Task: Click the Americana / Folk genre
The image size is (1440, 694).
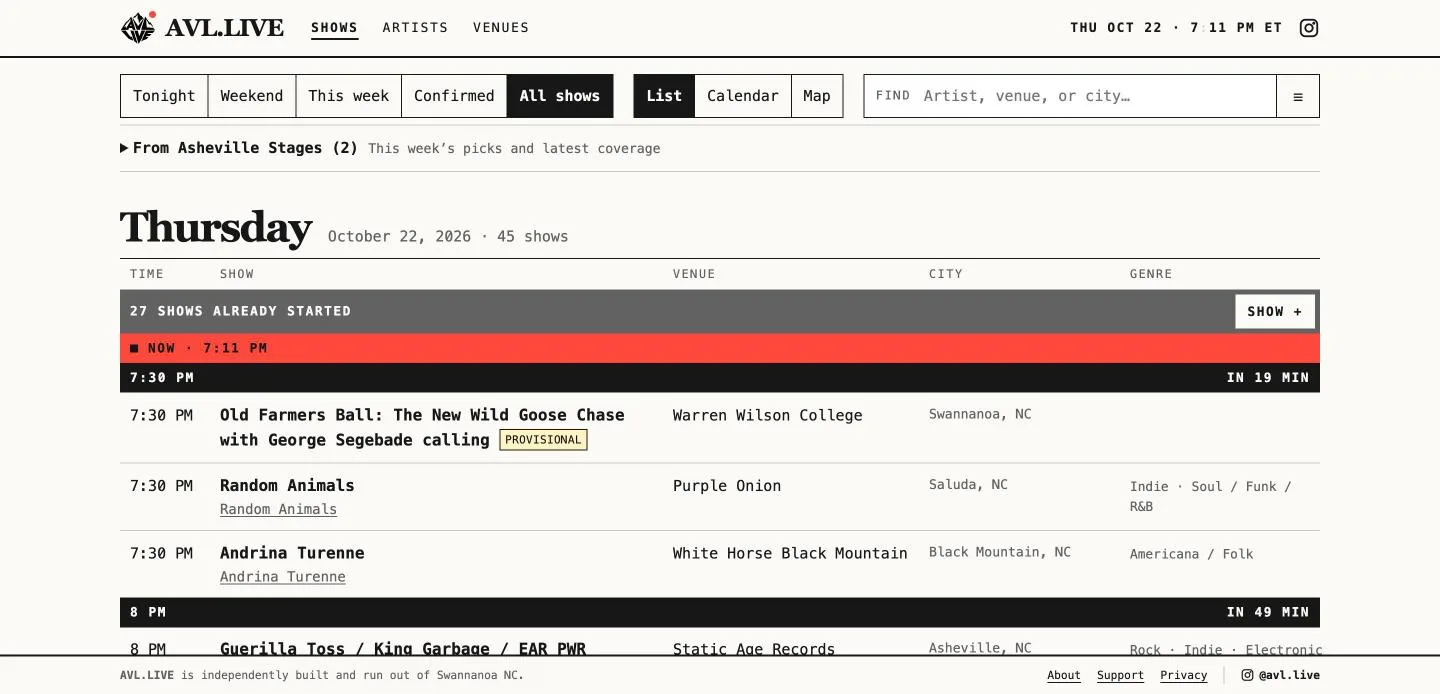Action: click(1191, 554)
